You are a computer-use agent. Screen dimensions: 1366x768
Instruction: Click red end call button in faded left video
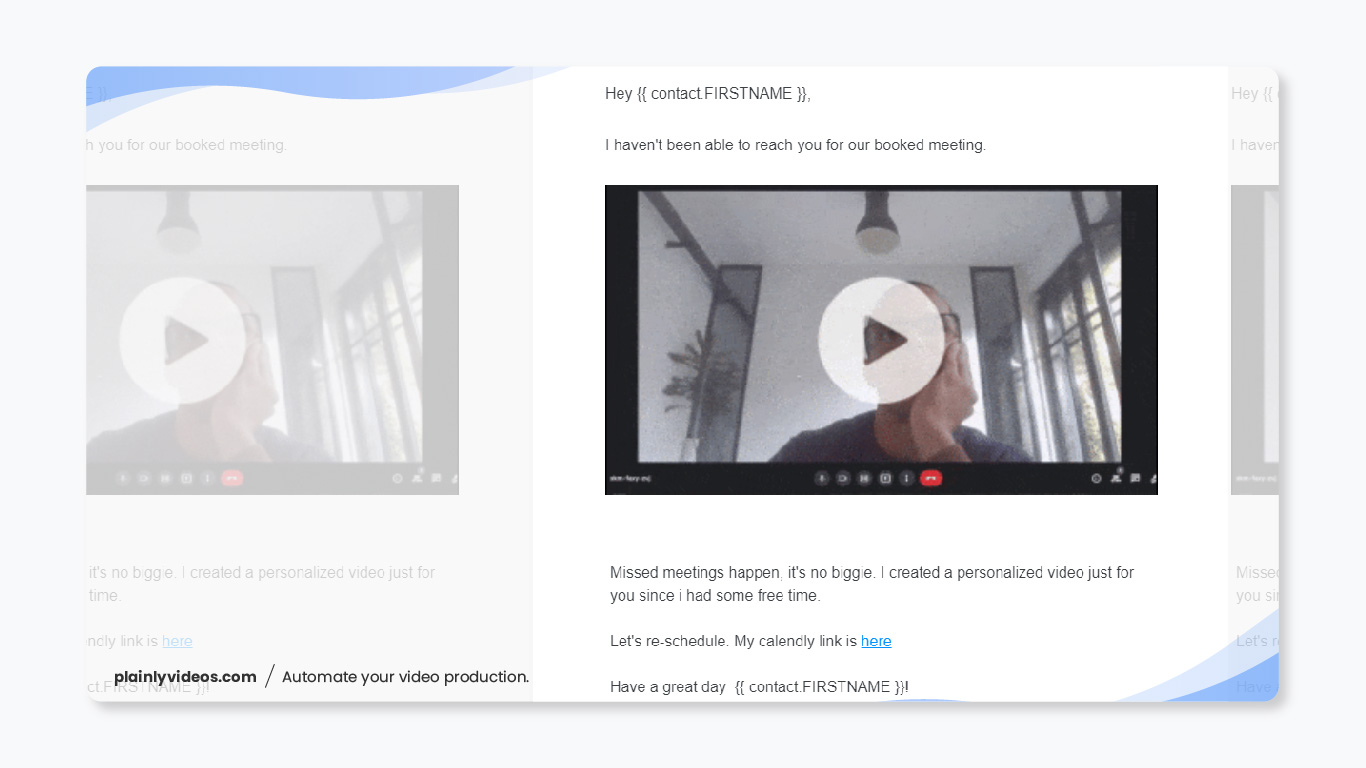pyautogui.click(x=232, y=478)
